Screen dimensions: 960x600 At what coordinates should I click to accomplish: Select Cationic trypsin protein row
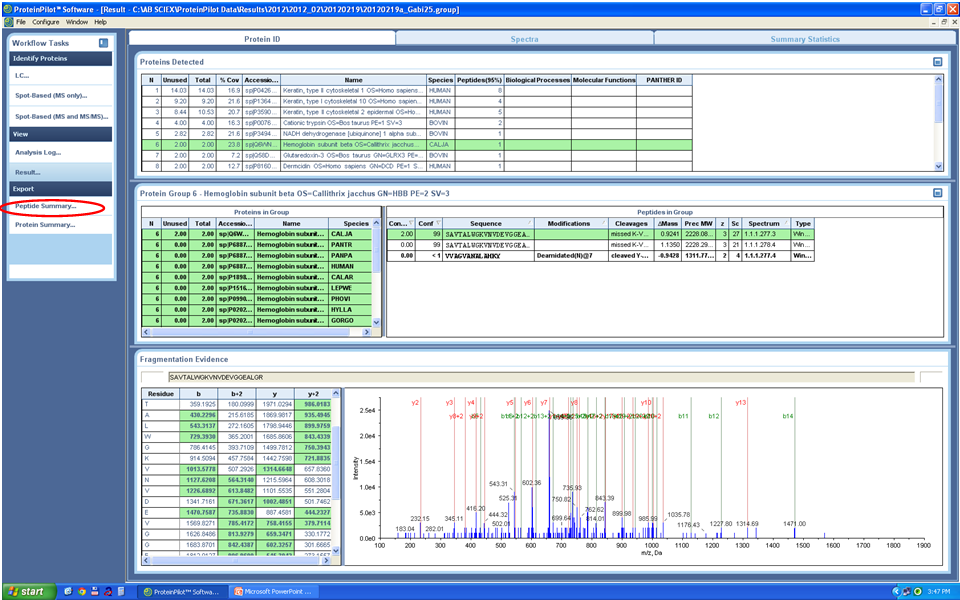click(416, 123)
